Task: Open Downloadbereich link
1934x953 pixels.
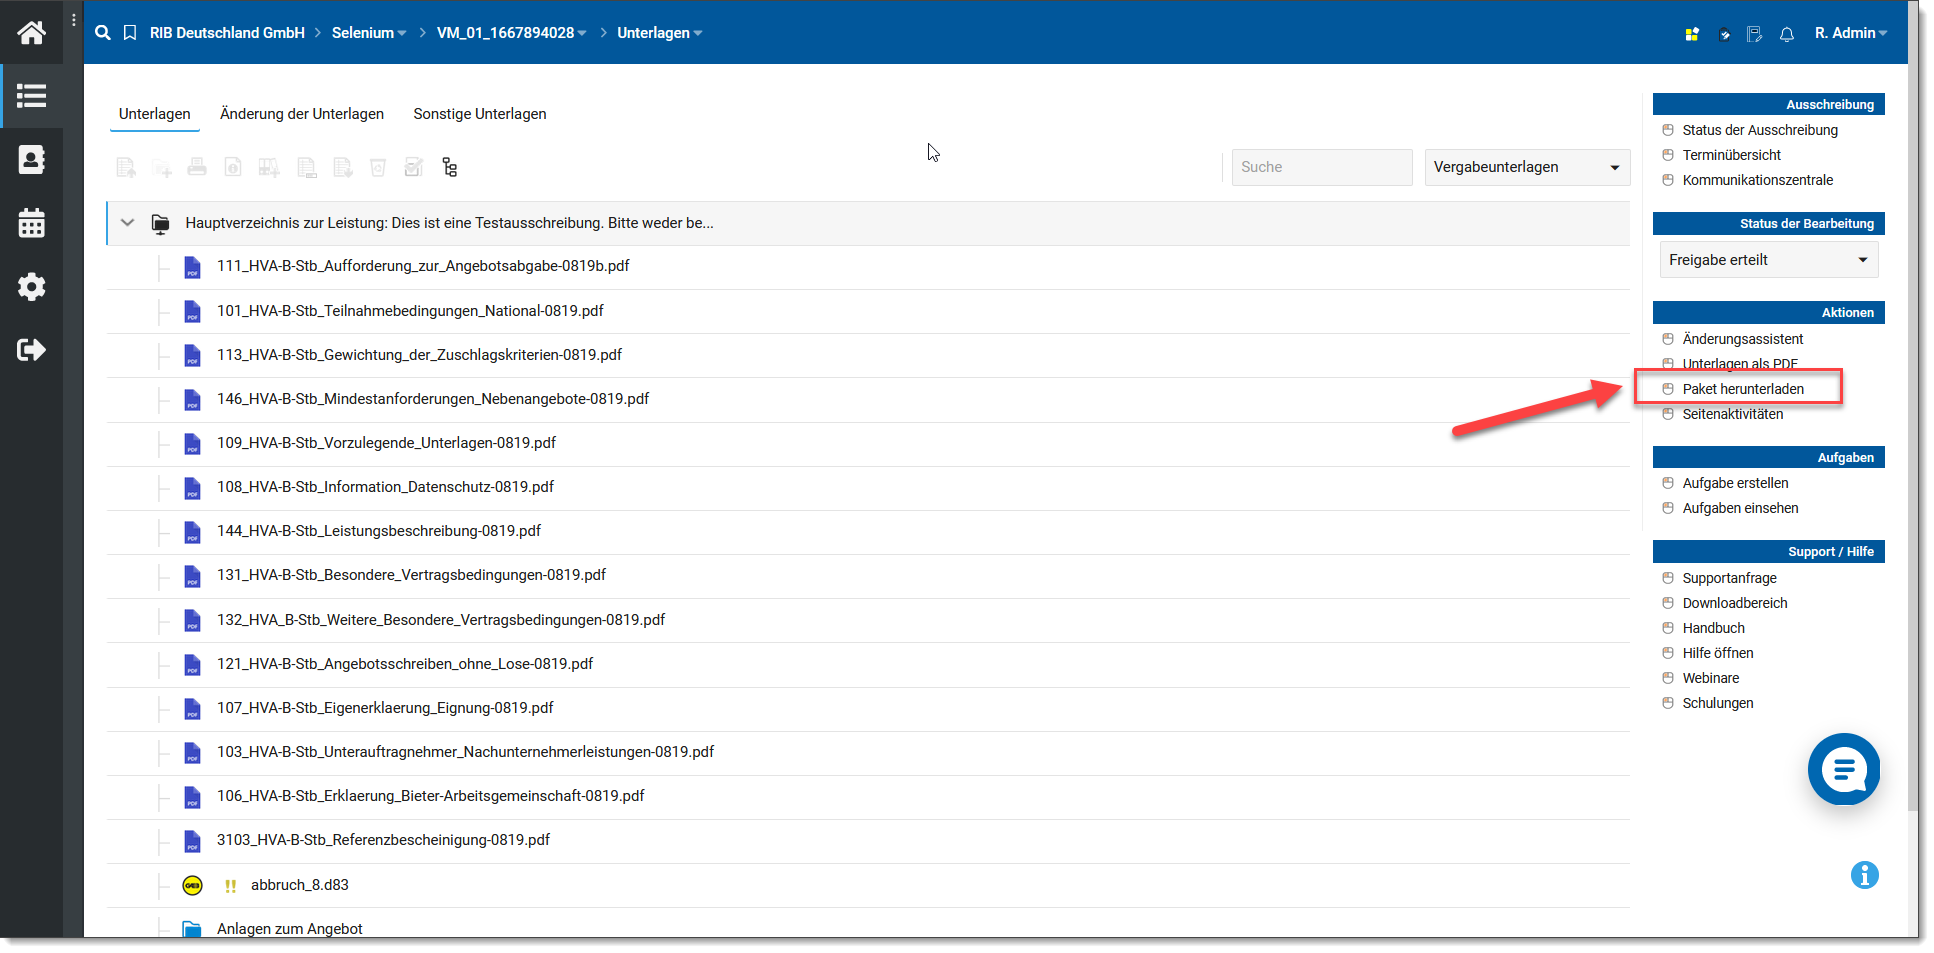Action: pyautogui.click(x=1735, y=603)
